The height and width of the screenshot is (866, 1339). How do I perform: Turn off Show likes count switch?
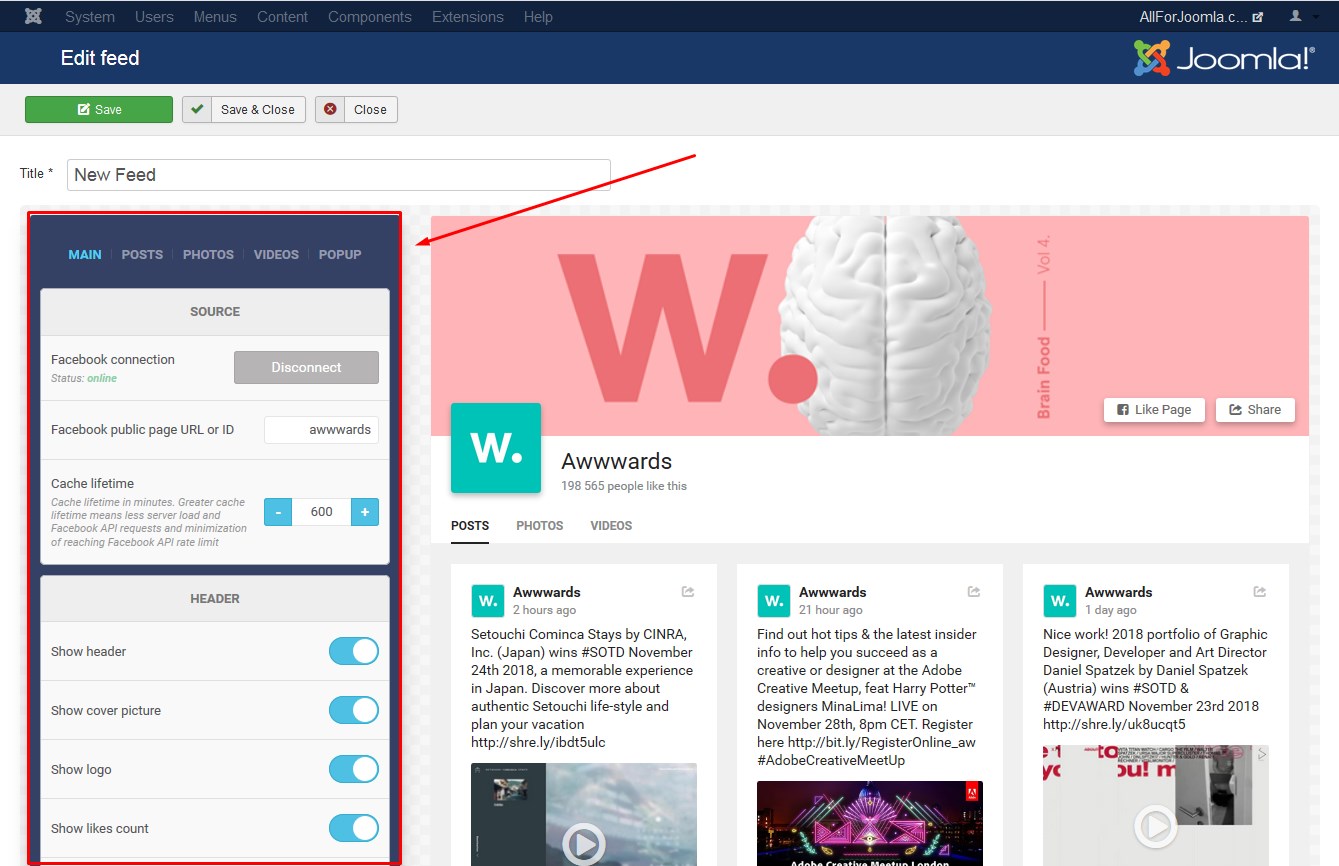pos(354,828)
